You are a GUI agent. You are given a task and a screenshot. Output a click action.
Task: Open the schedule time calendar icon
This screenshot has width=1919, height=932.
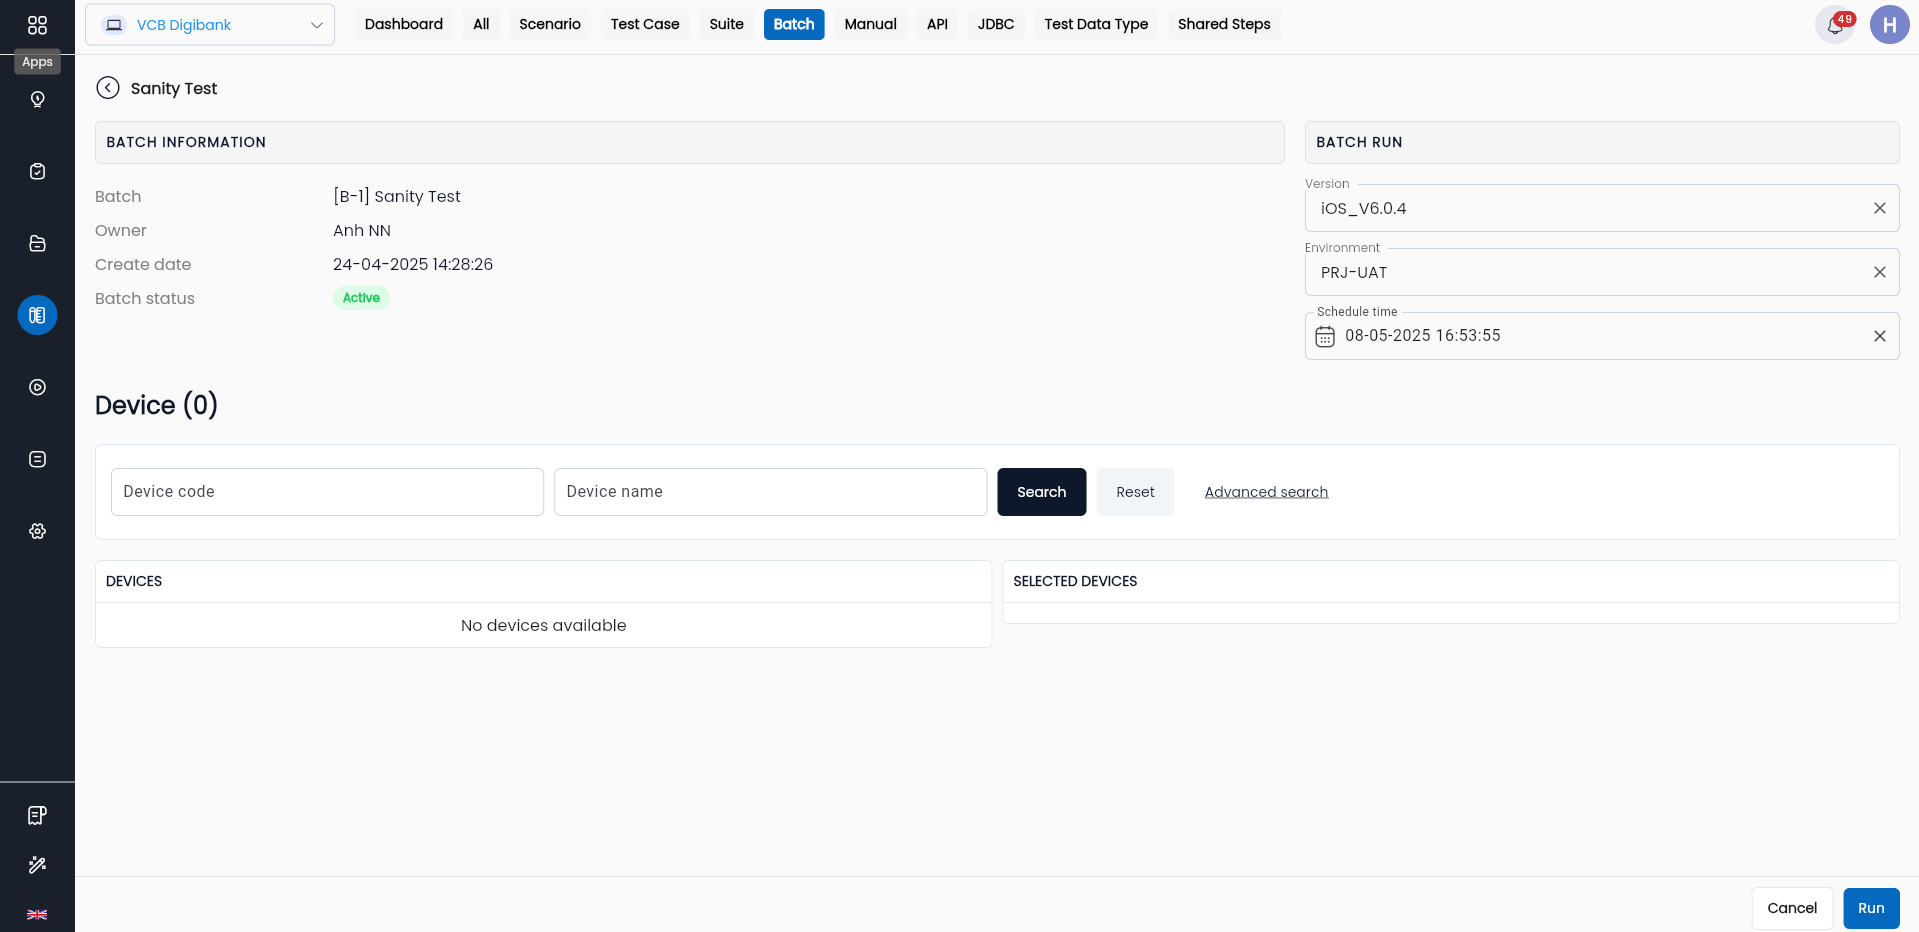[x=1325, y=337]
